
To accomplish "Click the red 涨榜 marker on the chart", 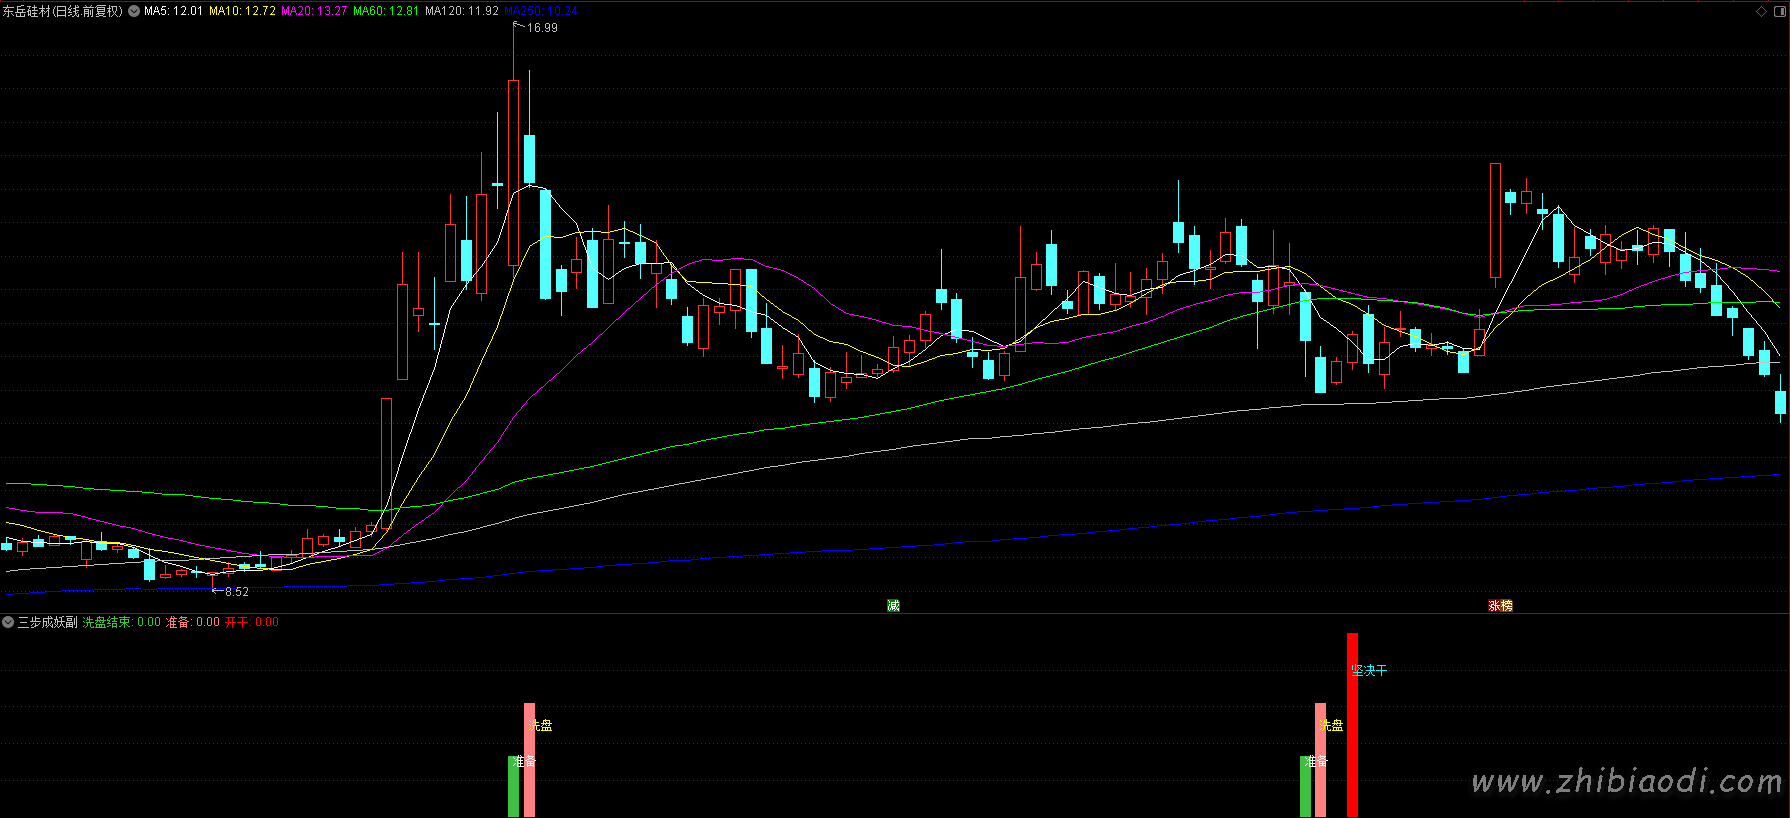I will (x=1500, y=605).
